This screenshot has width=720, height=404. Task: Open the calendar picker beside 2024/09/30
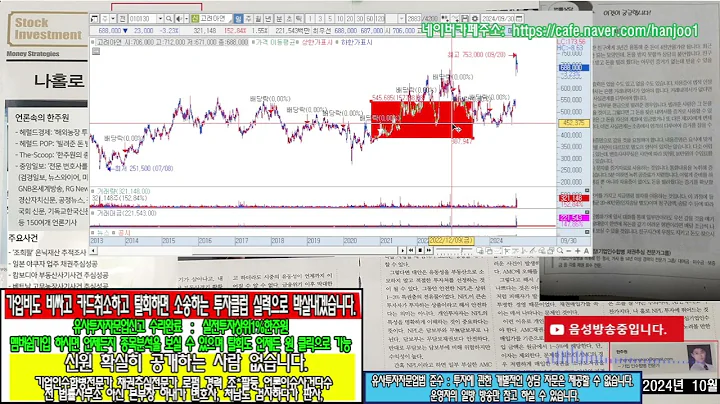519,18
